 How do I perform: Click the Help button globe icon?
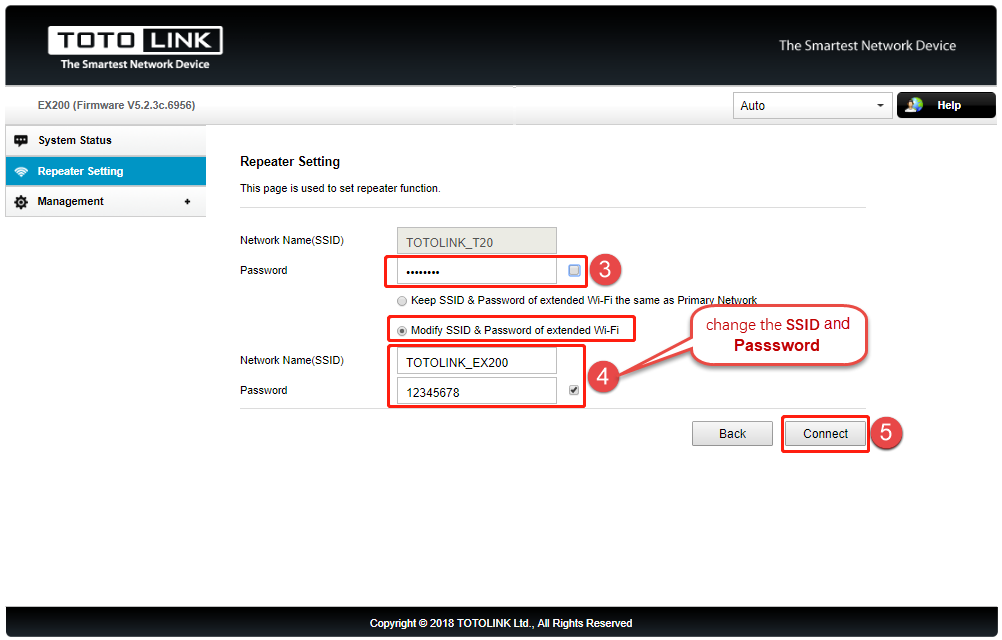[x=914, y=105]
